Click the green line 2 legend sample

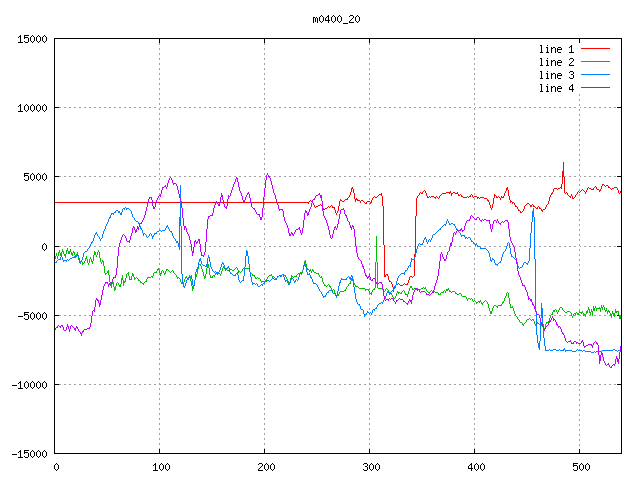[x=595, y=62]
